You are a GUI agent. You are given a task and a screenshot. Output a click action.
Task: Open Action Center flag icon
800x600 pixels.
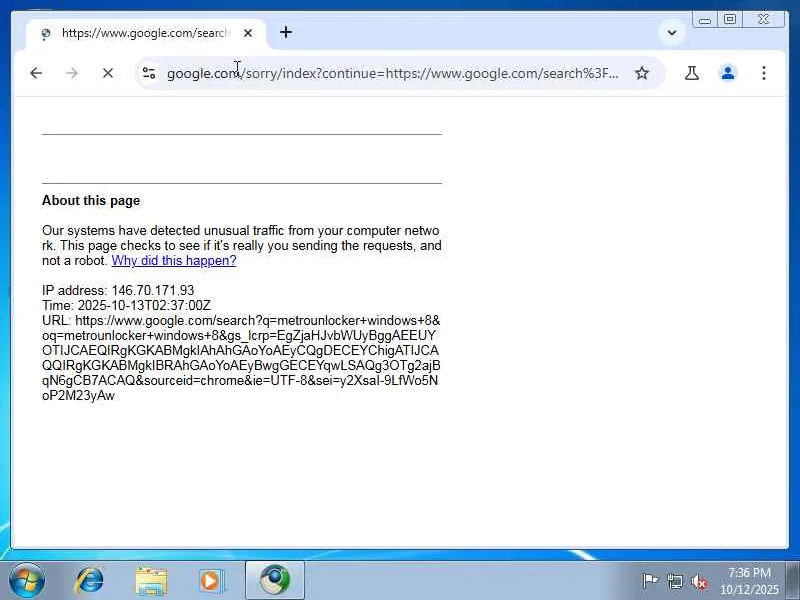(650, 581)
